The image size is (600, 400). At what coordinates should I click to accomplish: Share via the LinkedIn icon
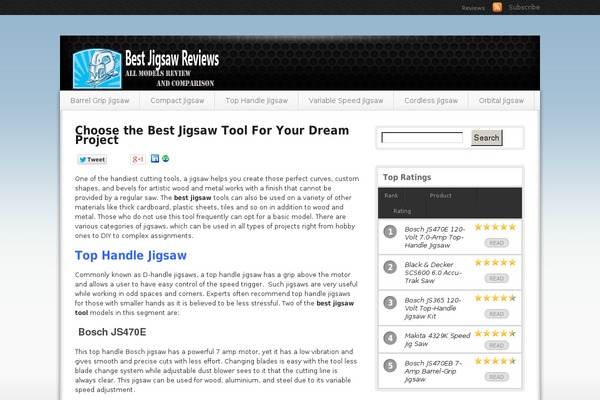155,158
